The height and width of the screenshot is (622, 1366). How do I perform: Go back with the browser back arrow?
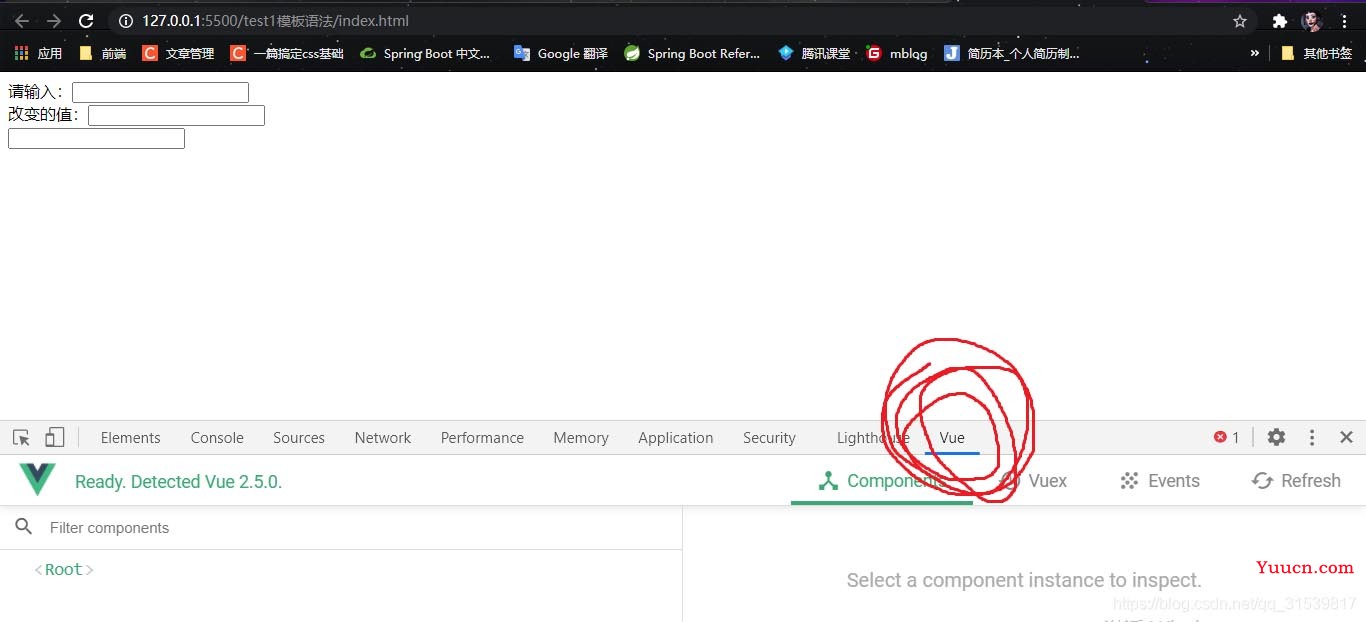tap(21, 21)
